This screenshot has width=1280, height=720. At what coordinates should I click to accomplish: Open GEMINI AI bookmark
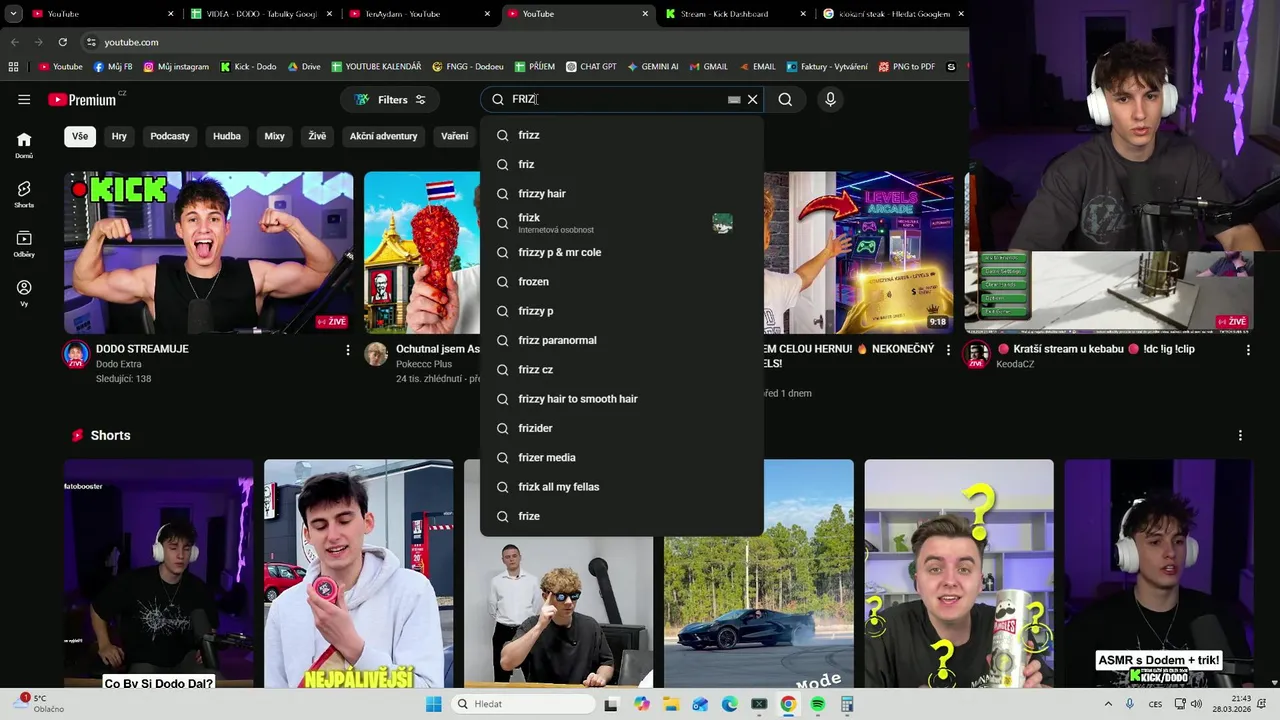[653, 67]
